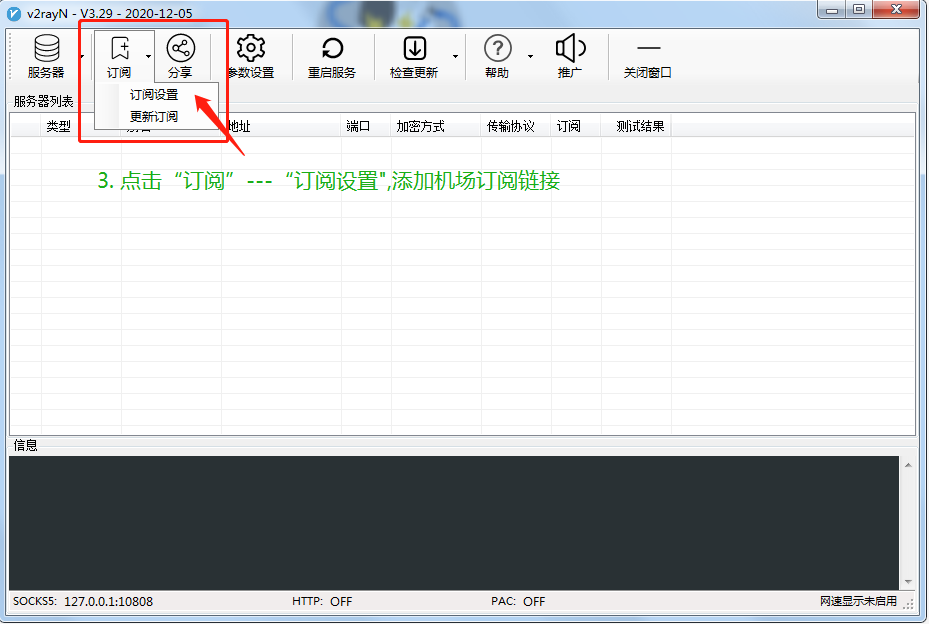The width and height of the screenshot is (929, 624).
Task: Expand the dropdown arrow beside 检查更新
Action: 455,56
